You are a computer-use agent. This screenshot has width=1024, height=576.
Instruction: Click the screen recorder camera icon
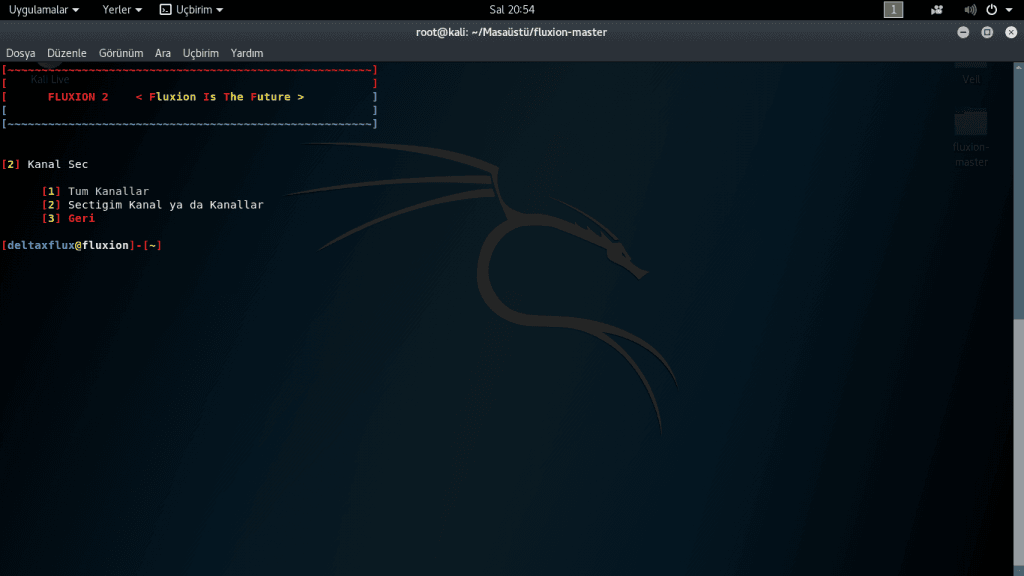pos(936,10)
